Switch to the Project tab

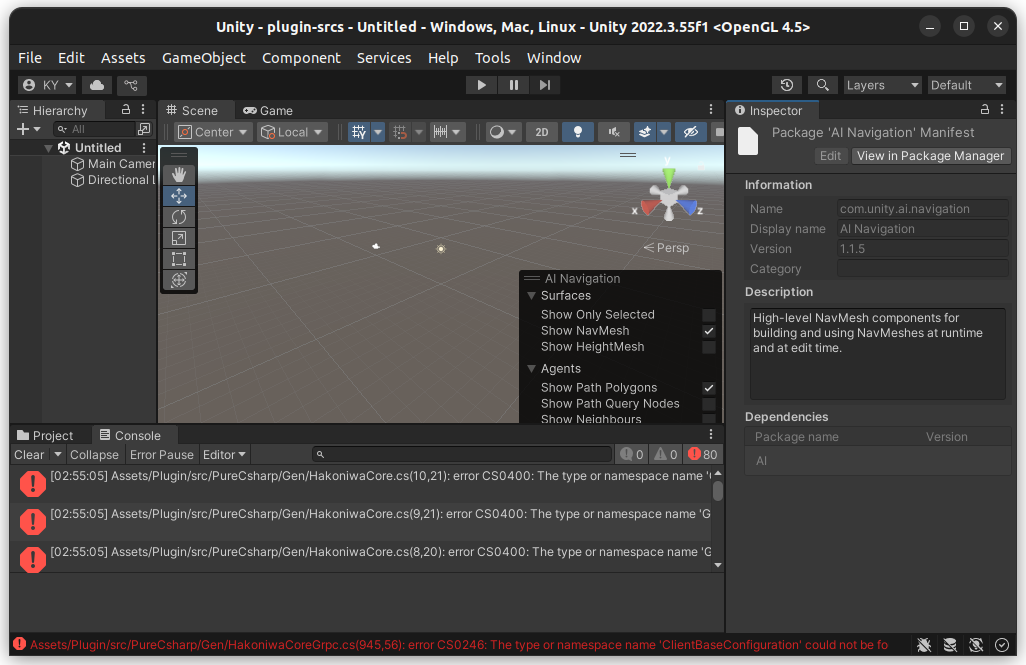click(44, 435)
